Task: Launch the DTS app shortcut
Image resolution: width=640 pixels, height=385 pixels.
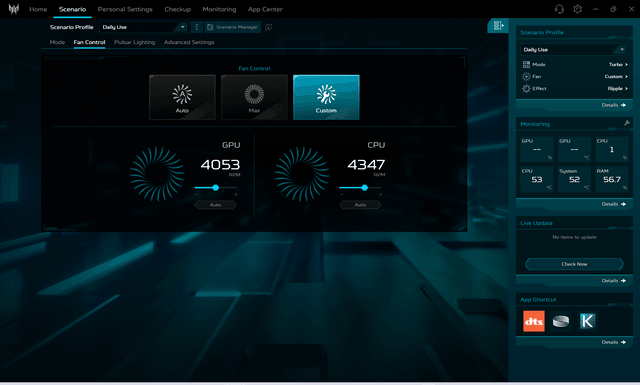Action: tap(533, 321)
